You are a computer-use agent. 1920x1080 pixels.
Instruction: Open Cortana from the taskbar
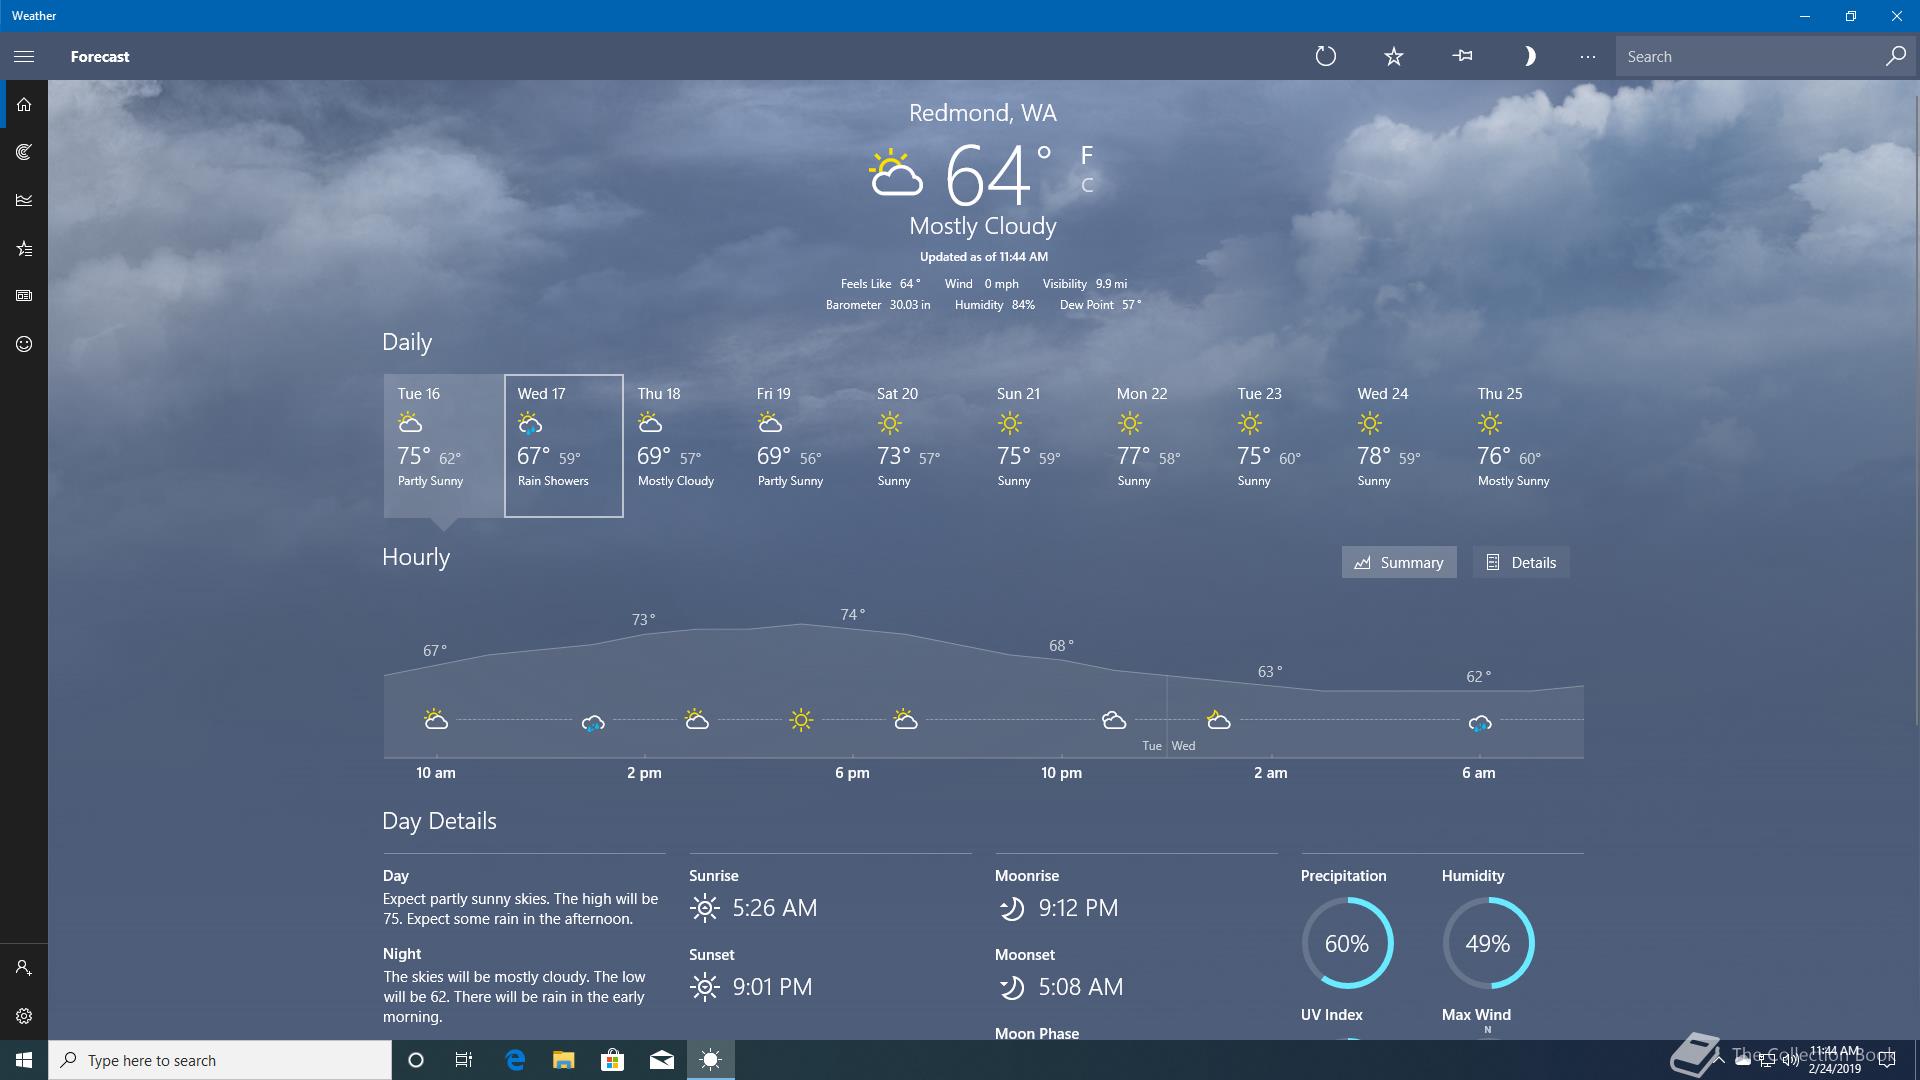click(416, 1060)
